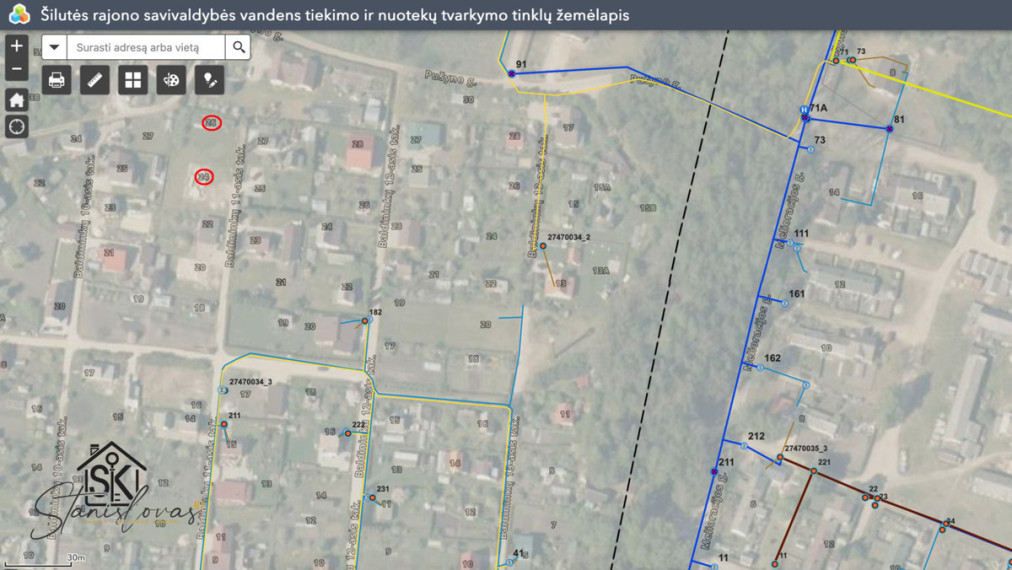
Task: Select the node labeled 27470034_2
Action: (x=543, y=246)
